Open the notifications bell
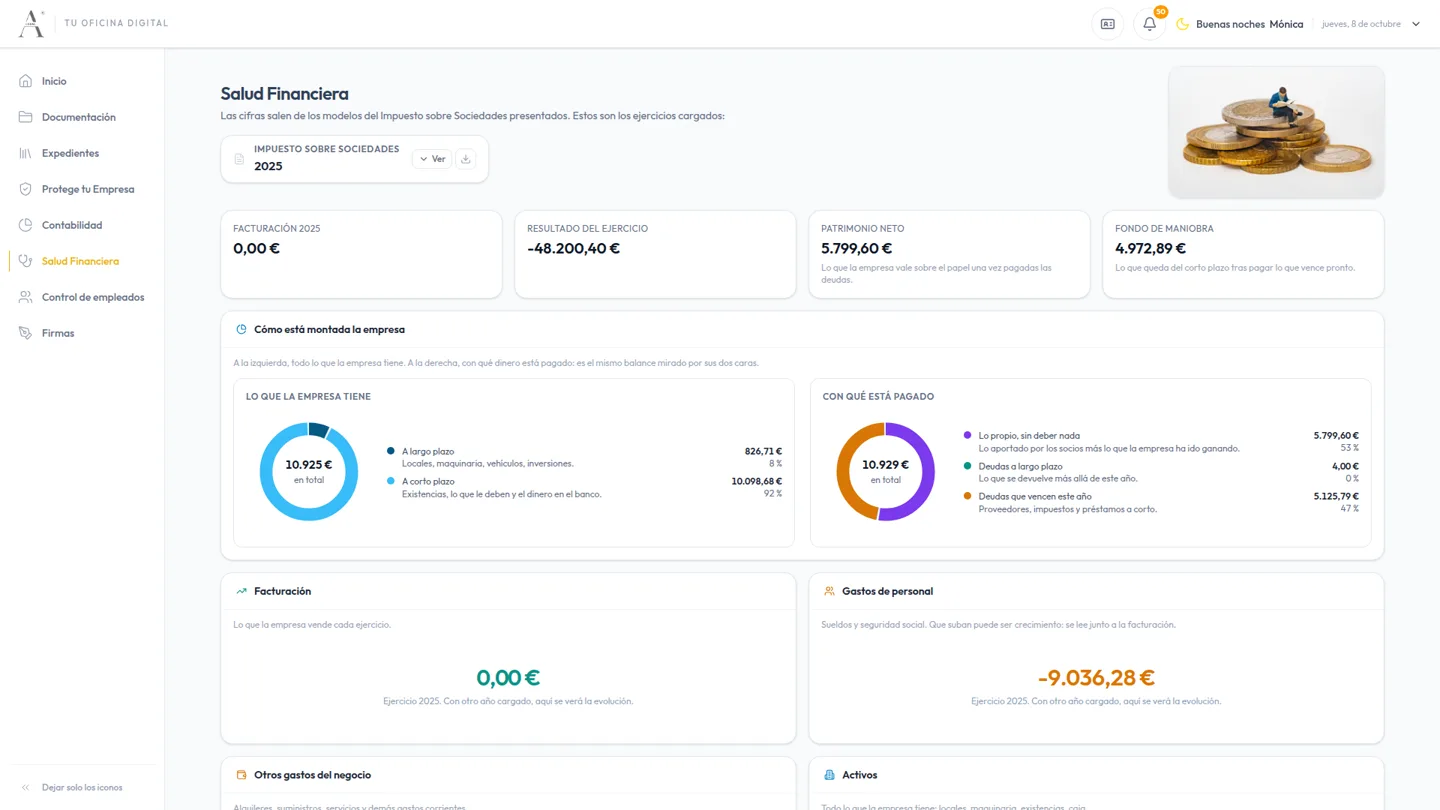1440x810 pixels. (1149, 24)
